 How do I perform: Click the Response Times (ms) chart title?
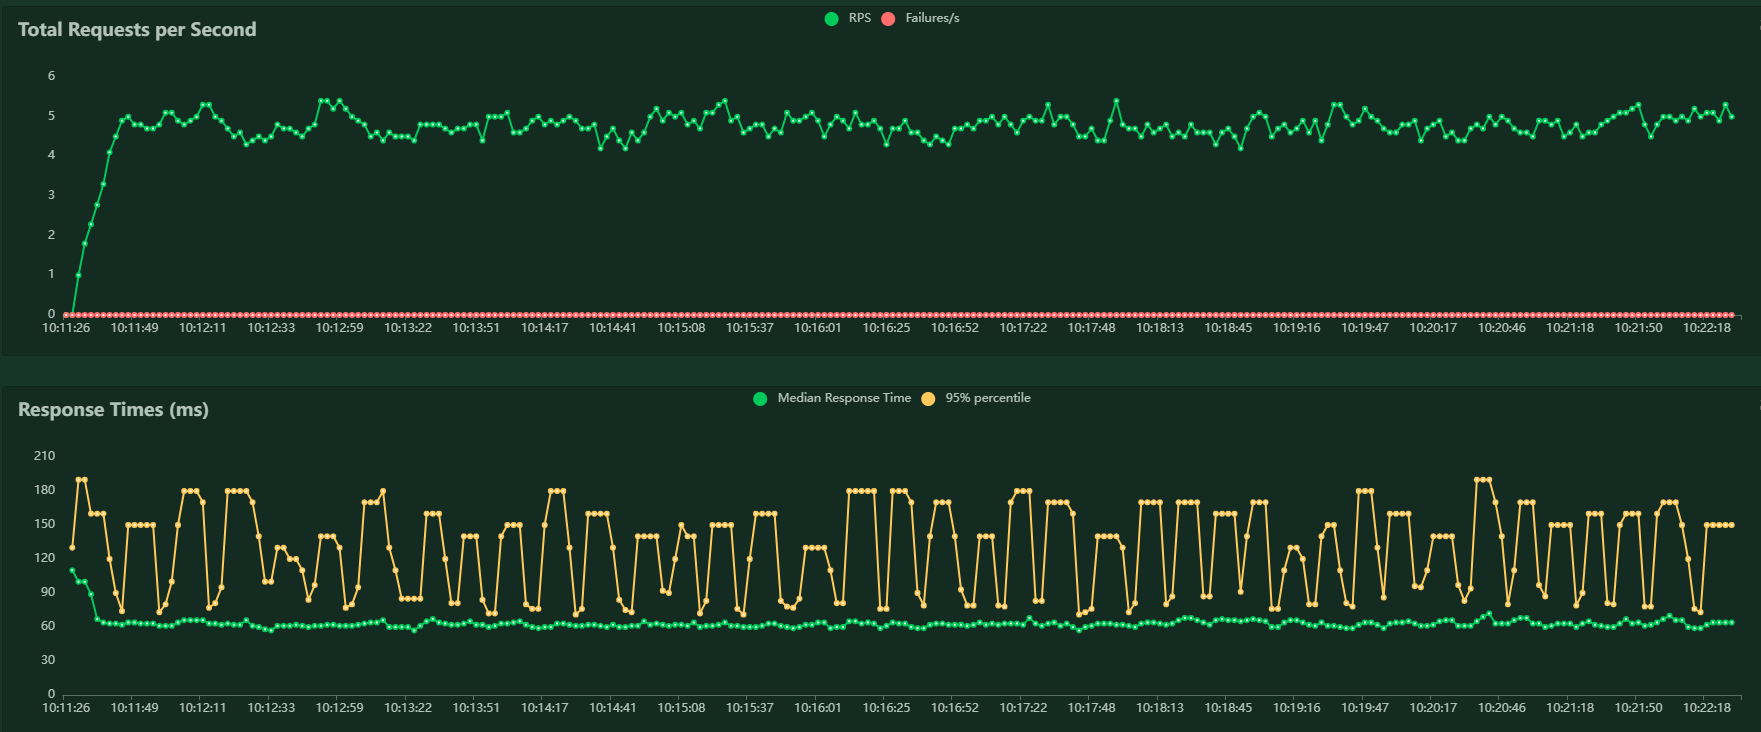pos(113,410)
